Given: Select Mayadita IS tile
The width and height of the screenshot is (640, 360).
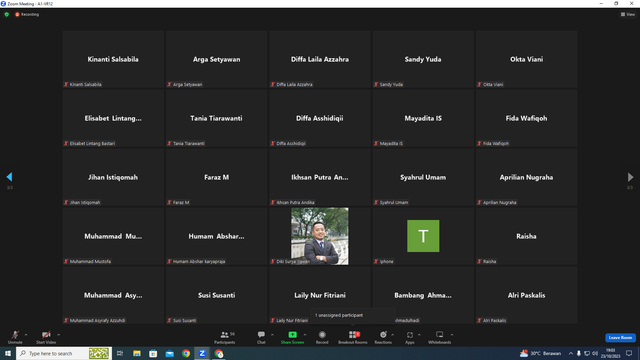Looking at the screenshot, I should (423, 118).
